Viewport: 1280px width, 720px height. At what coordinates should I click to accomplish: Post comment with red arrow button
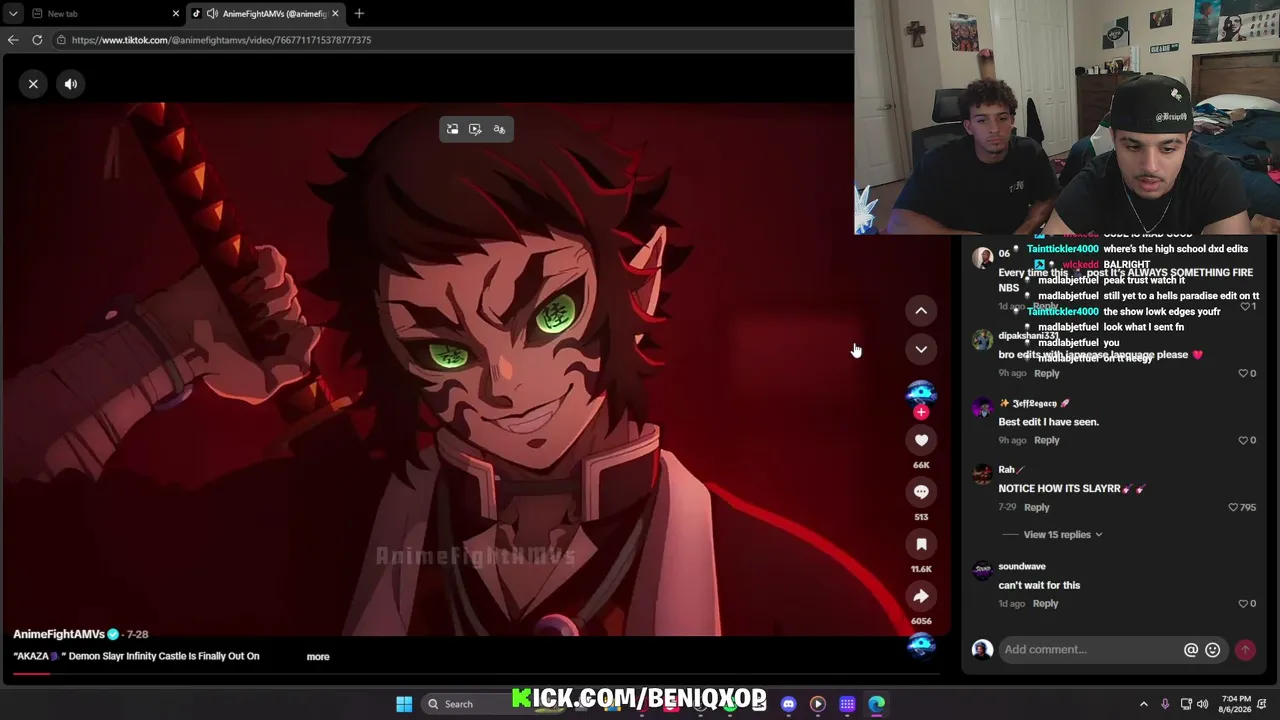coord(1245,650)
